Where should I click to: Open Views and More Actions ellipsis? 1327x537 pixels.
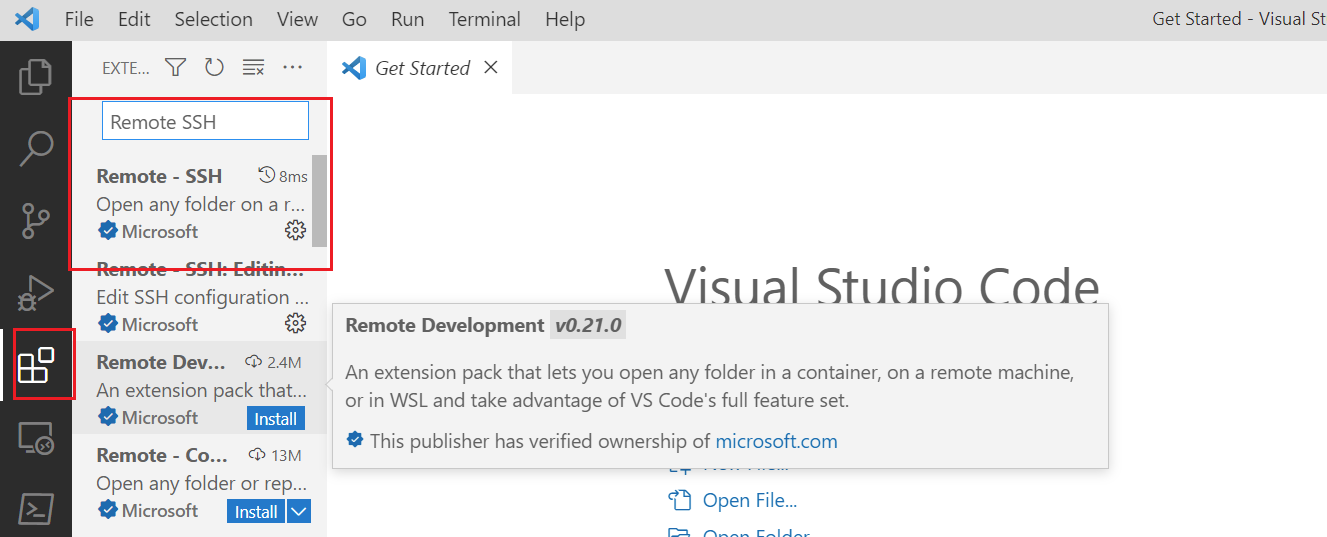coord(292,68)
